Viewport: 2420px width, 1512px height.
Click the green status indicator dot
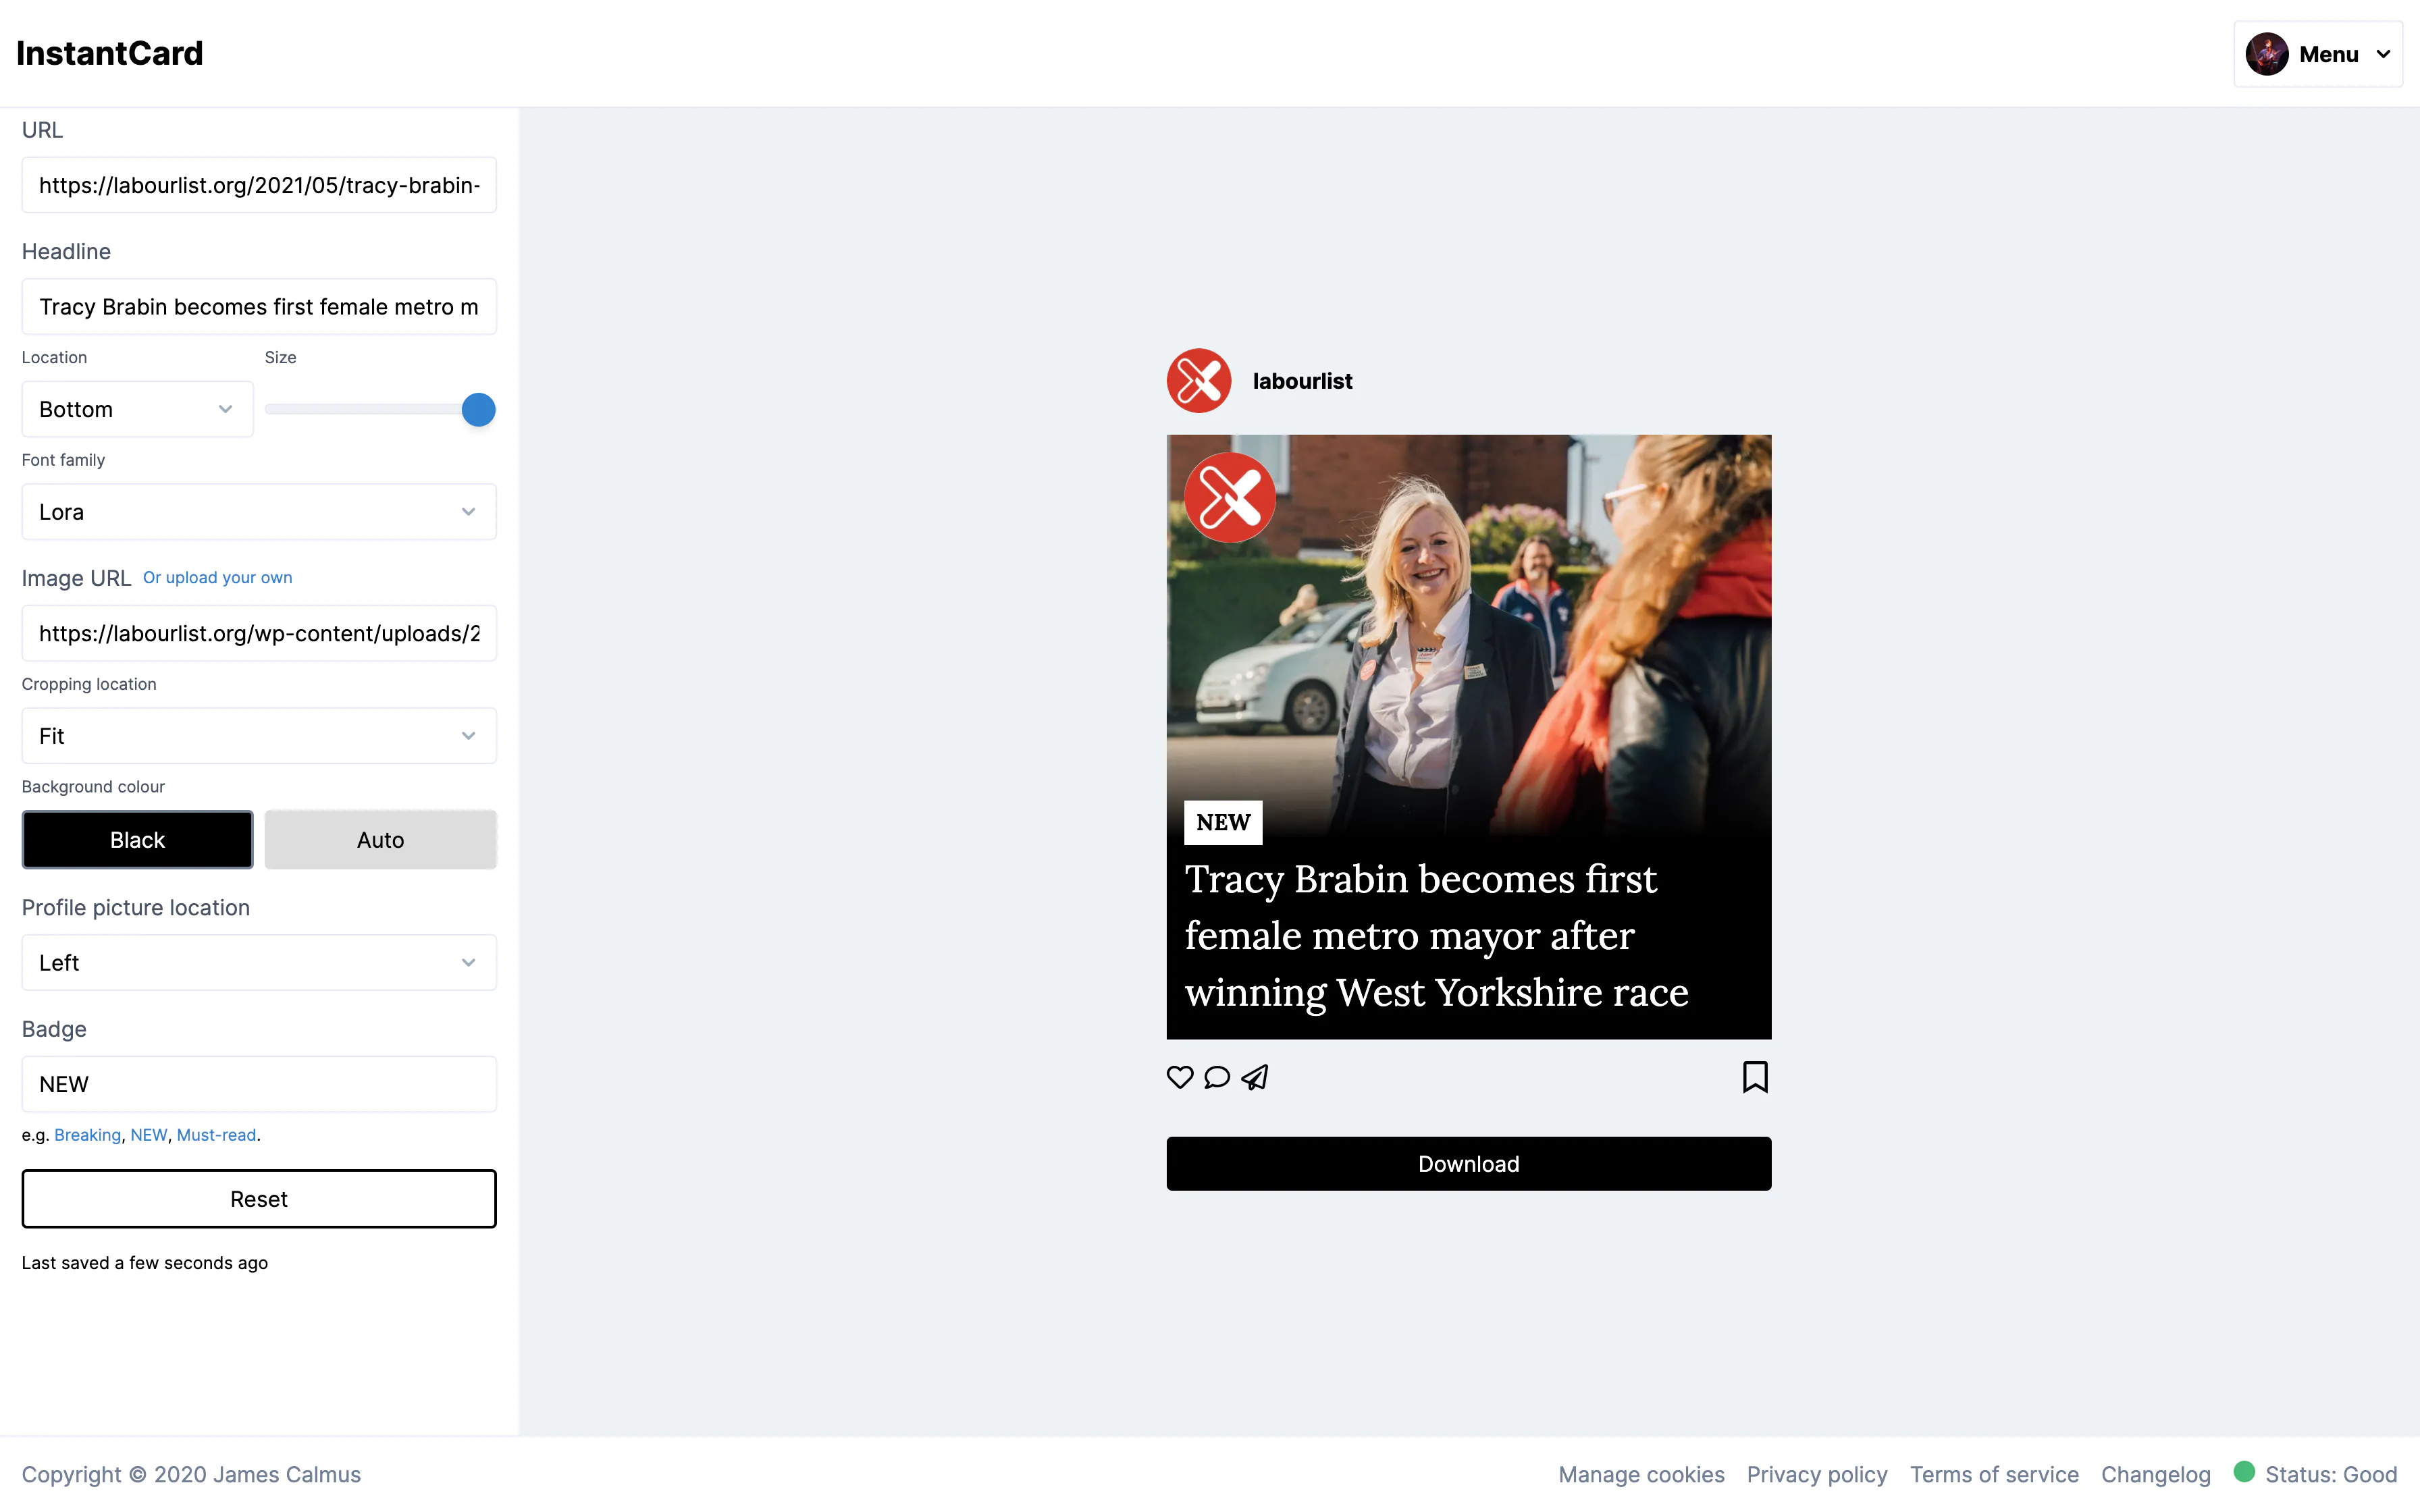click(2244, 1471)
